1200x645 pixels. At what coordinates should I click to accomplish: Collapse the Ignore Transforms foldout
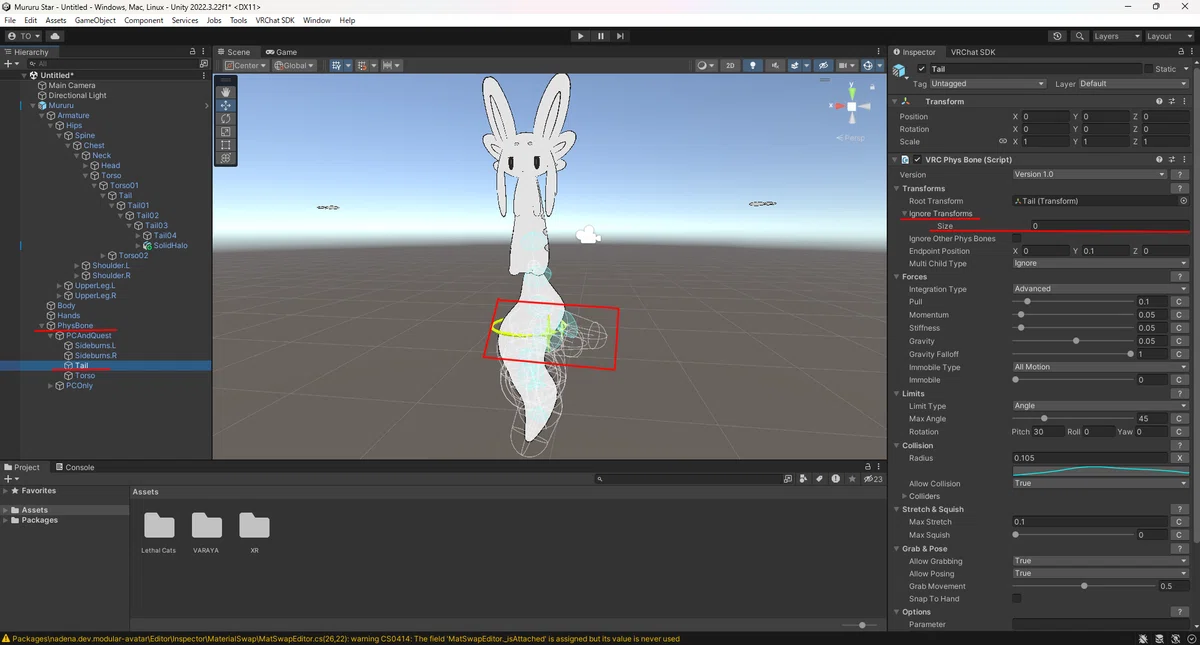(x=904, y=214)
